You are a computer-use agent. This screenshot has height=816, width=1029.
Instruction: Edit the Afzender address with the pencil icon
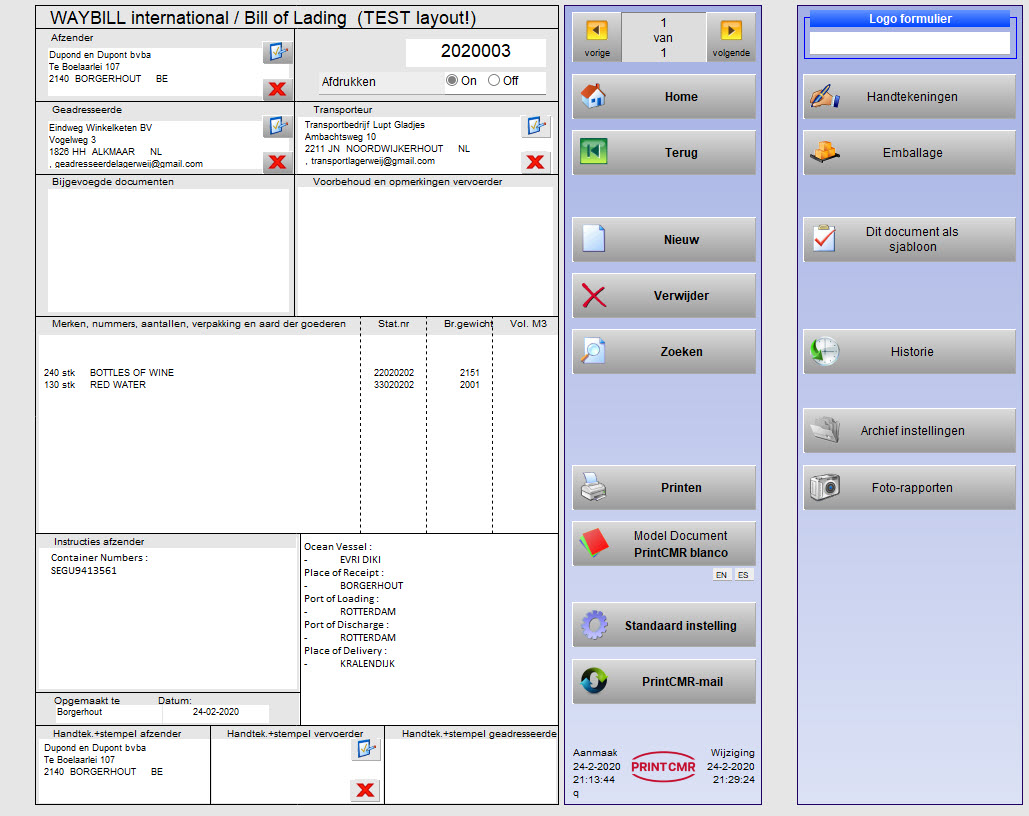click(x=277, y=53)
